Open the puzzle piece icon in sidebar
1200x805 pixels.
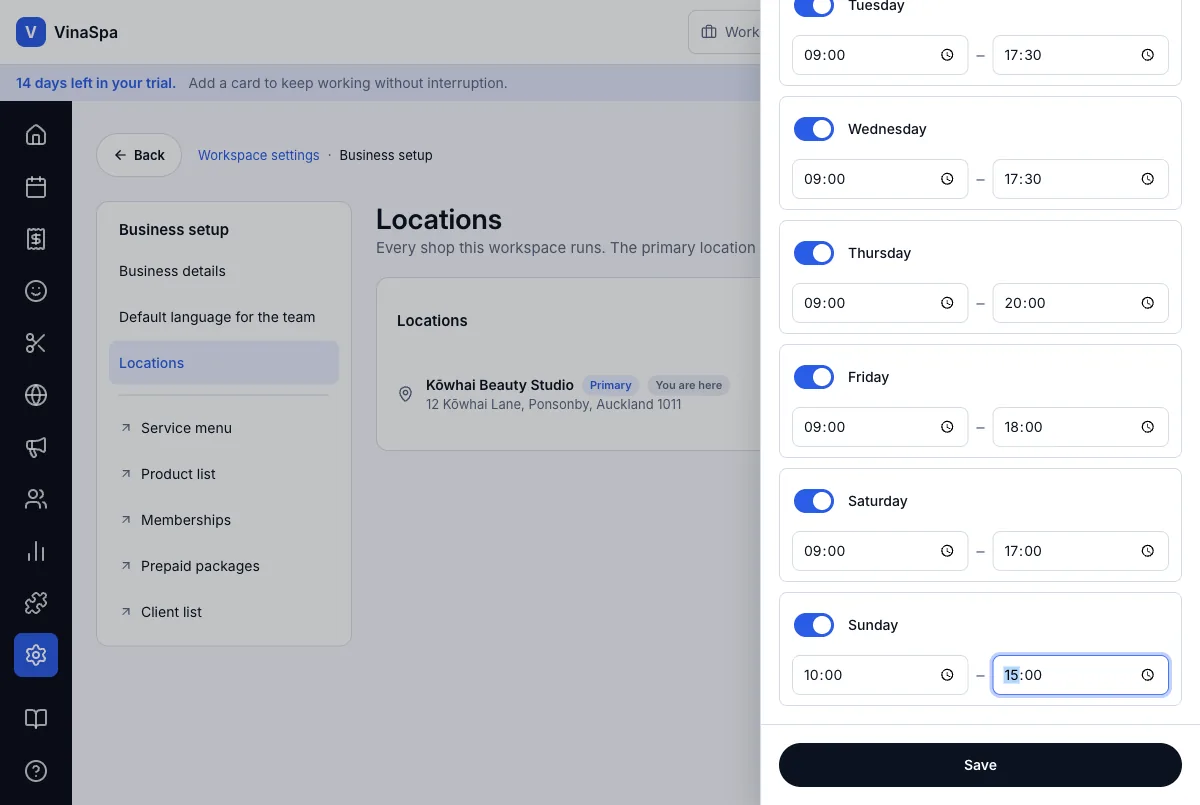click(36, 603)
